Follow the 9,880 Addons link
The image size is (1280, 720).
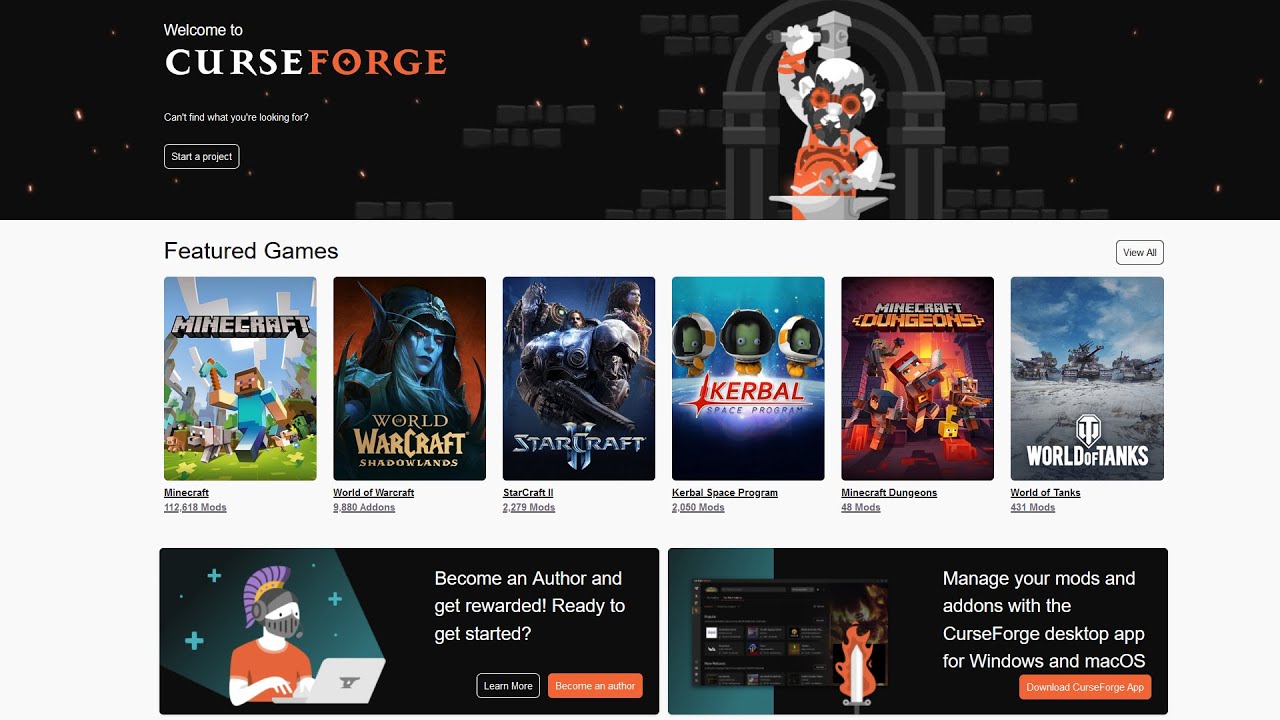coord(364,508)
